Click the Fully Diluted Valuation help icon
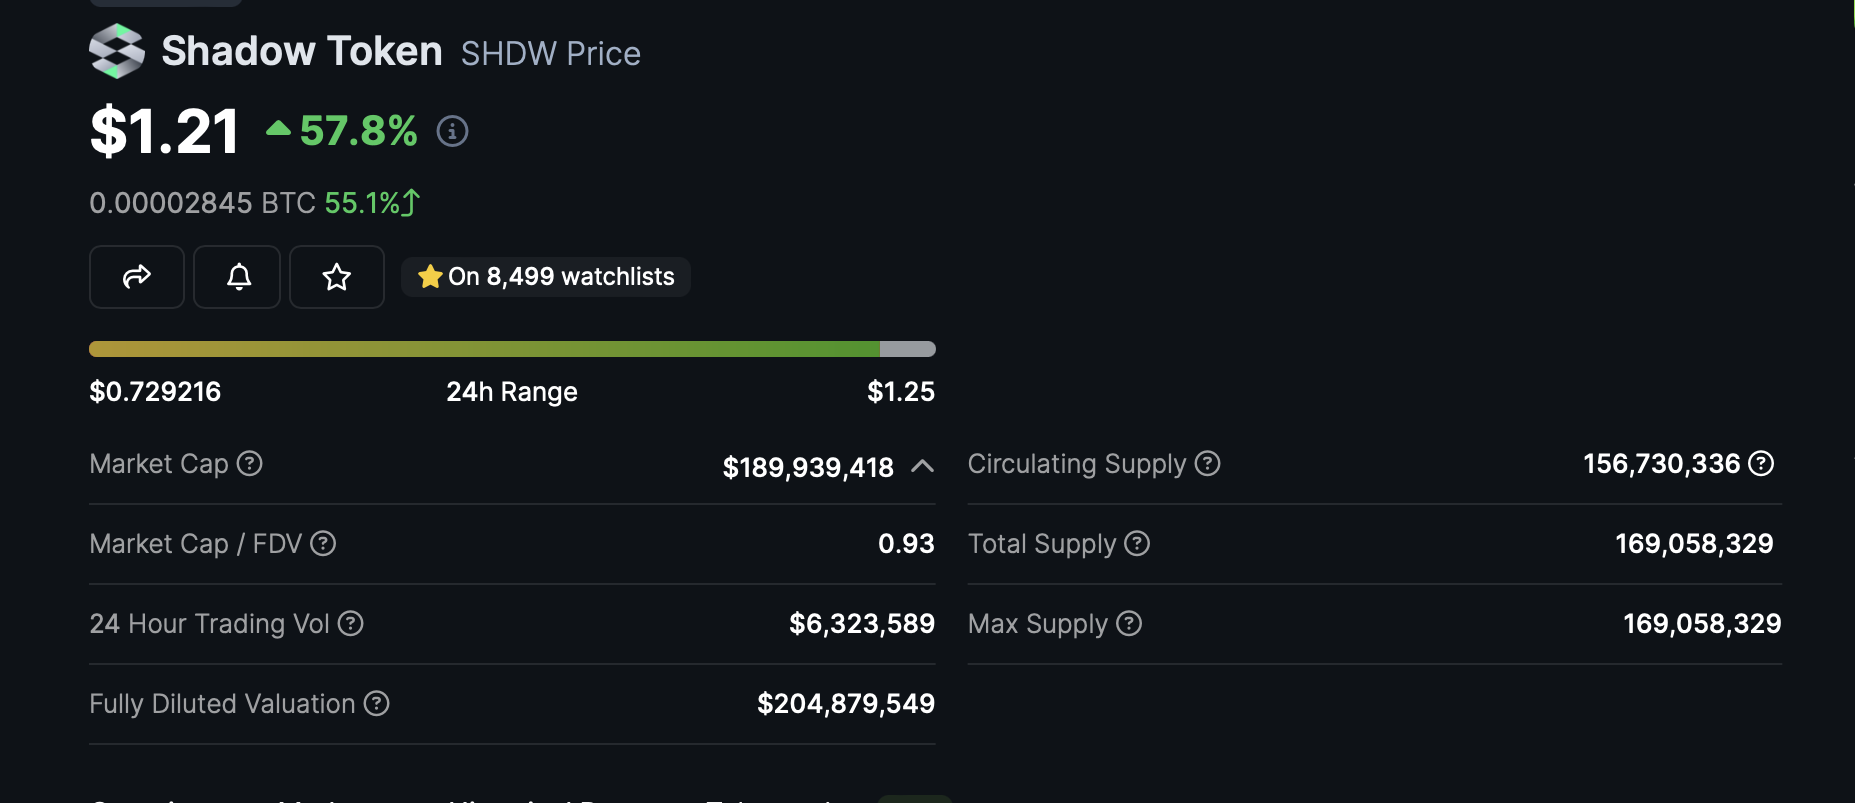The image size is (1855, 803). [x=377, y=703]
